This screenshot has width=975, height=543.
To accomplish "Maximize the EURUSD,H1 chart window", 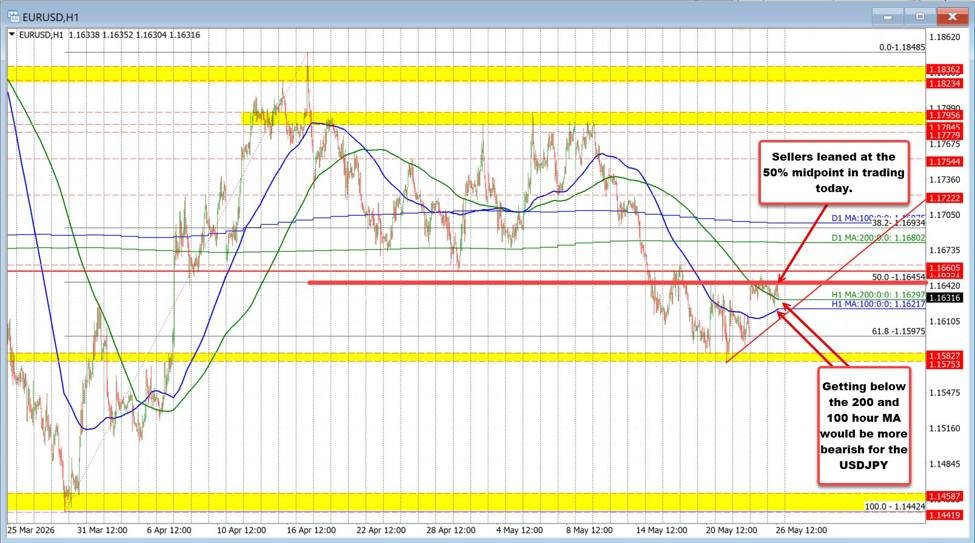I will tap(919, 16).
